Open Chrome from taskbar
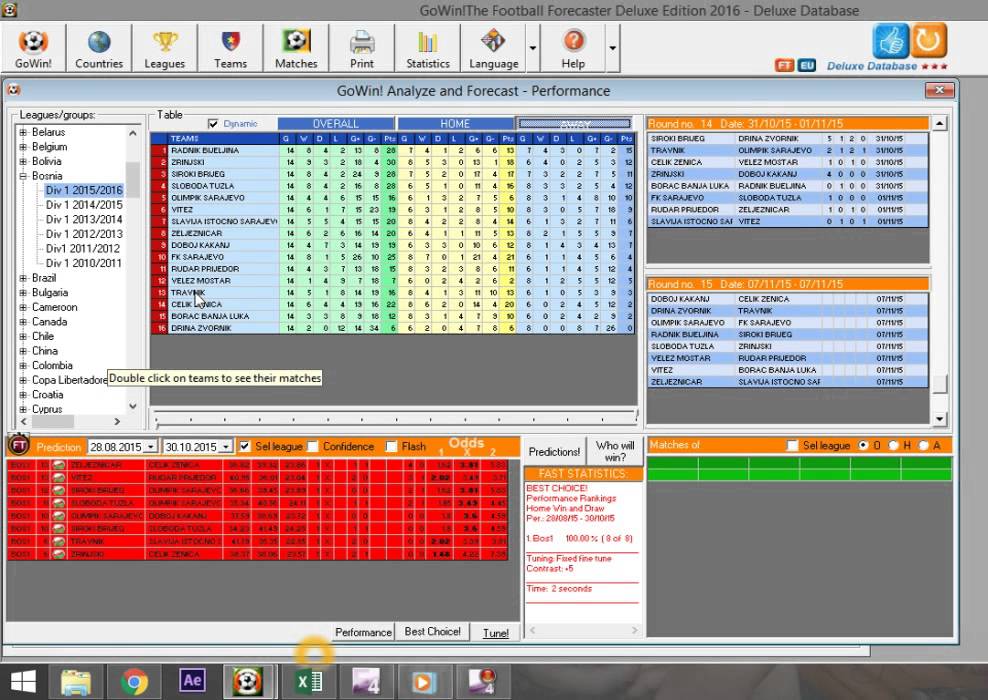988x700 pixels. coord(134,682)
